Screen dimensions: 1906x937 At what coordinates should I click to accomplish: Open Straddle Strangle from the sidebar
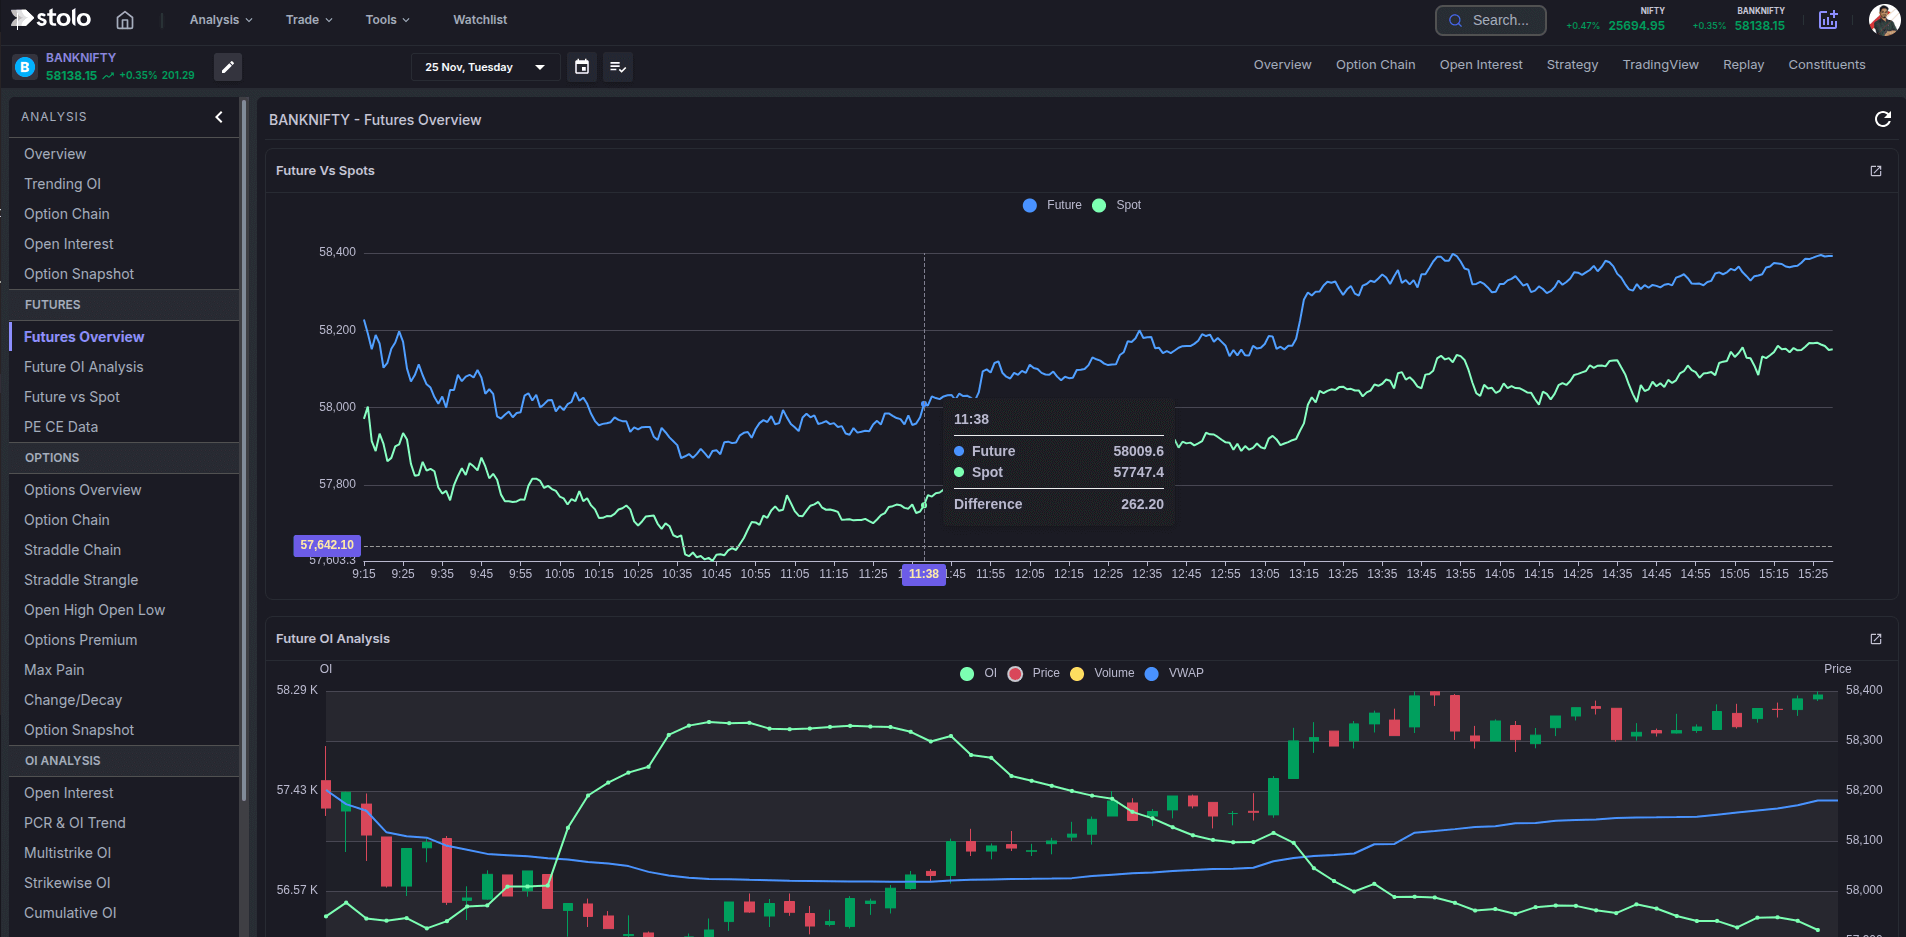(x=81, y=579)
